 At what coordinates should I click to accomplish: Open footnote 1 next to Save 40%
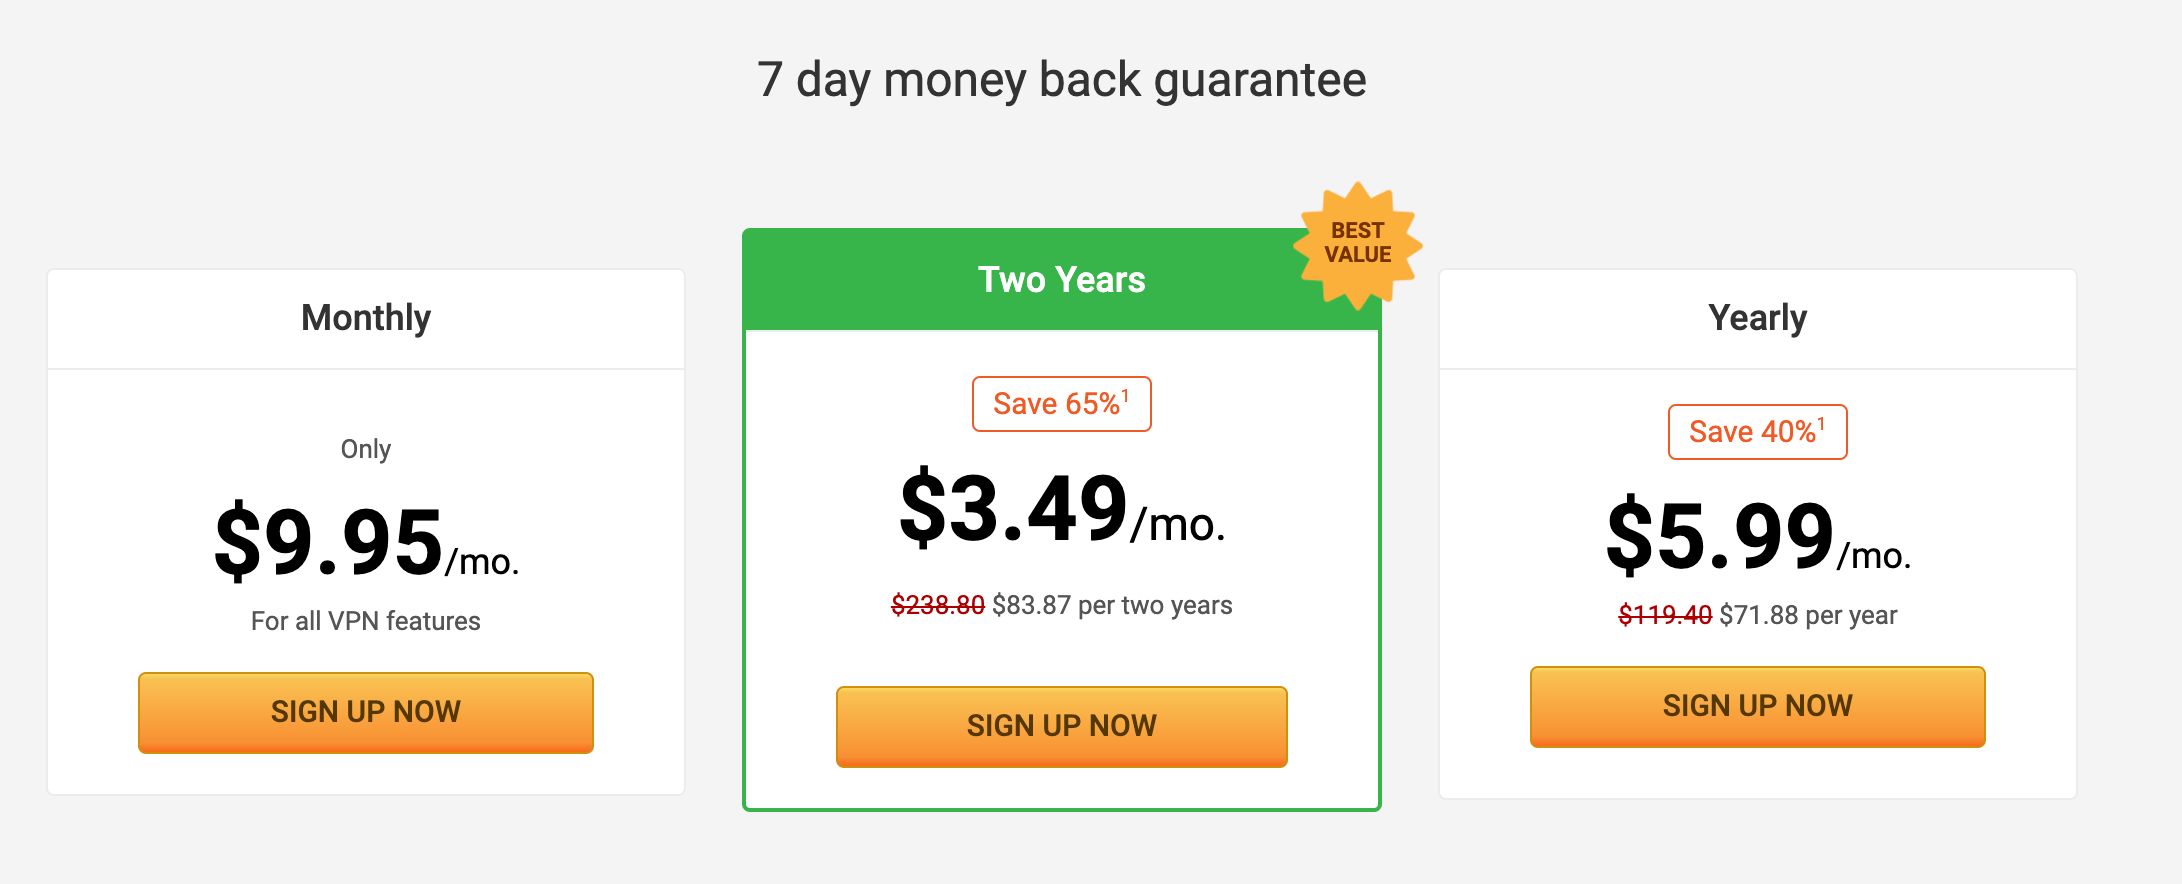(x=1822, y=423)
